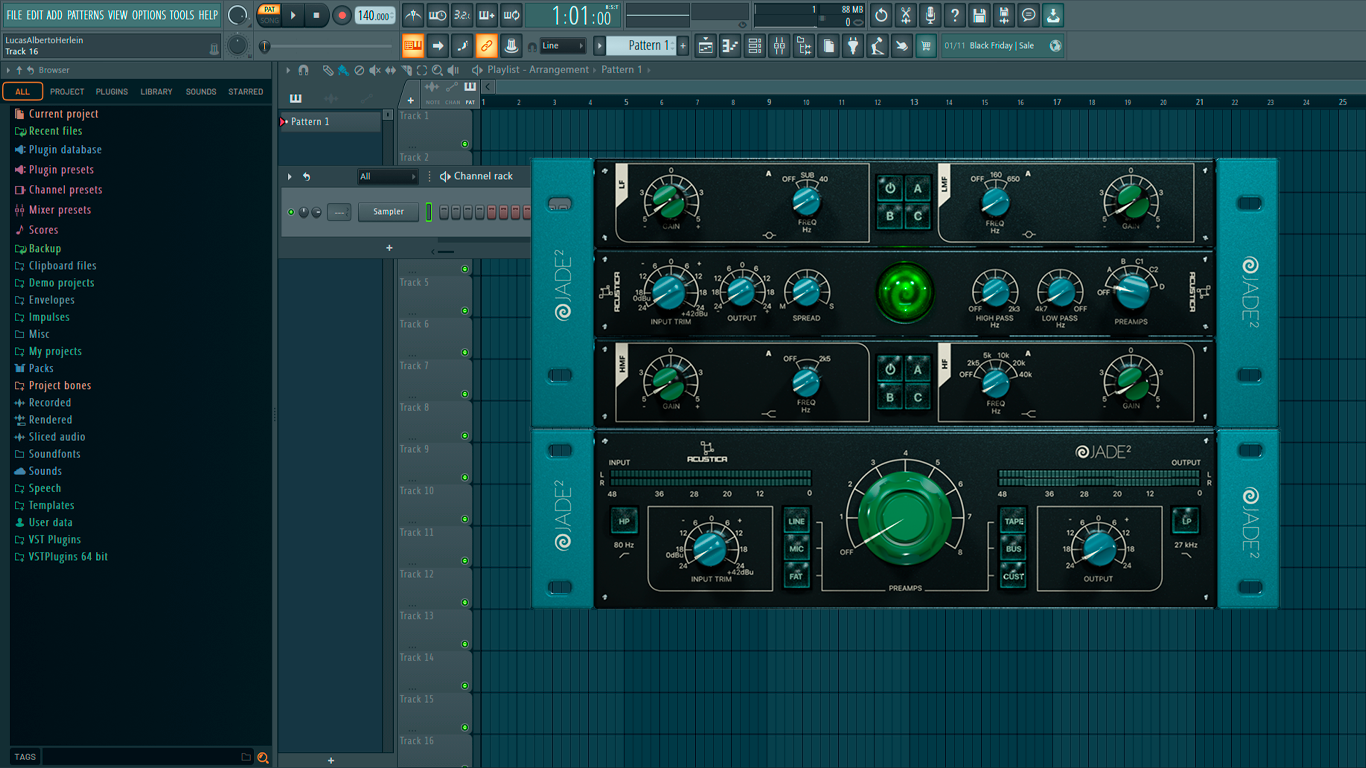Click the LINE preamp button on Jade
Image resolution: width=1366 pixels, height=768 pixels.
coord(797,521)
